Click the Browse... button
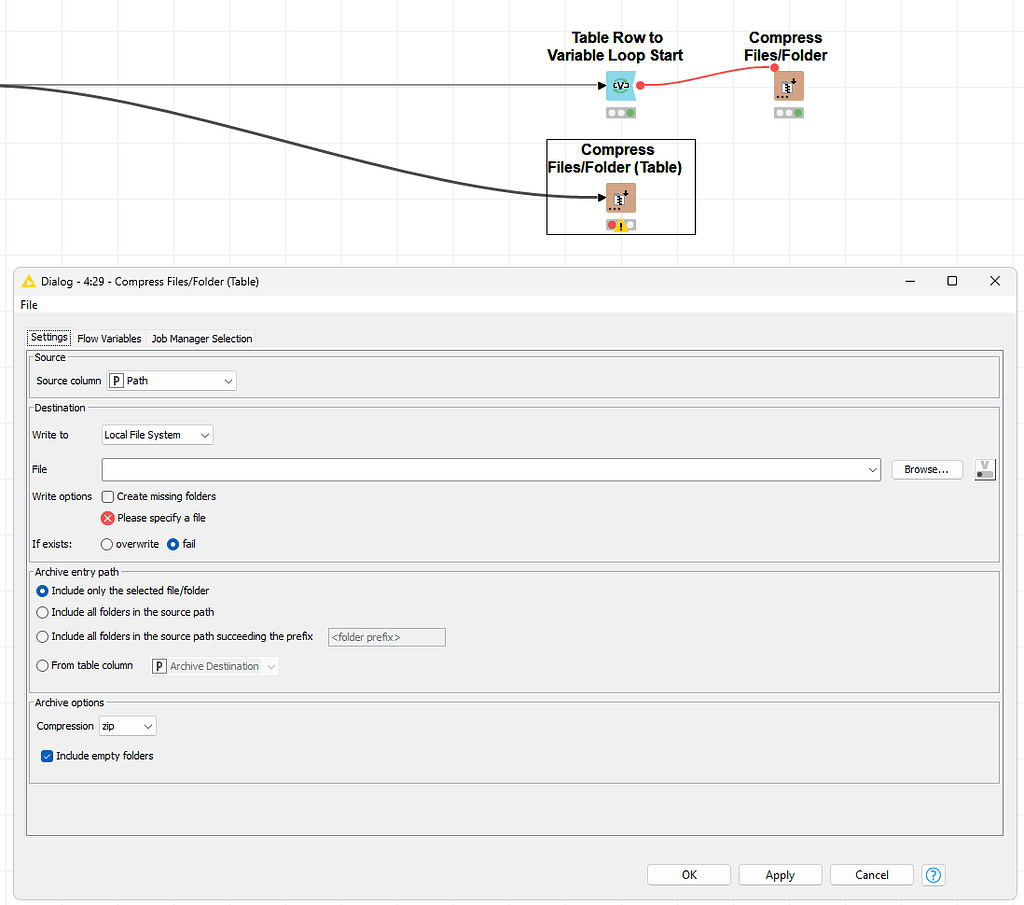Image resolution: width=1024 pixels, height=905 pixels. coord(927,469)
